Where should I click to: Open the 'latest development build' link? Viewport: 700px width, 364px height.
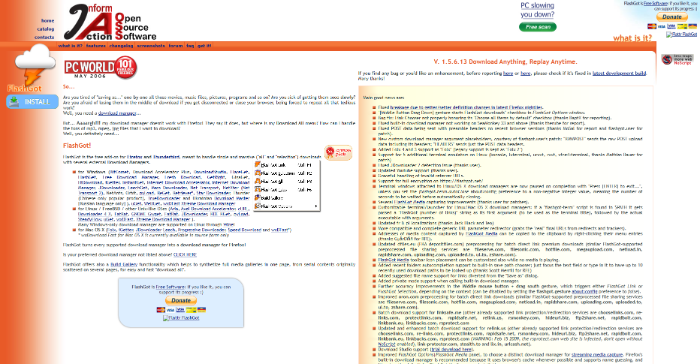pos(619,73)
